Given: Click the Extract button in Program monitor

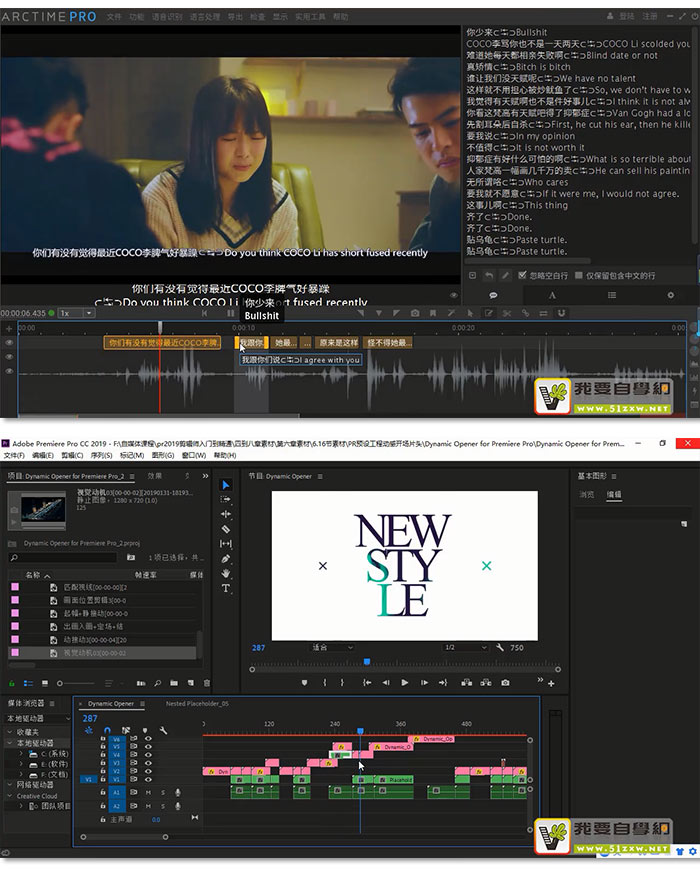Looking at the screenshot, I should (x=486, y=682).
